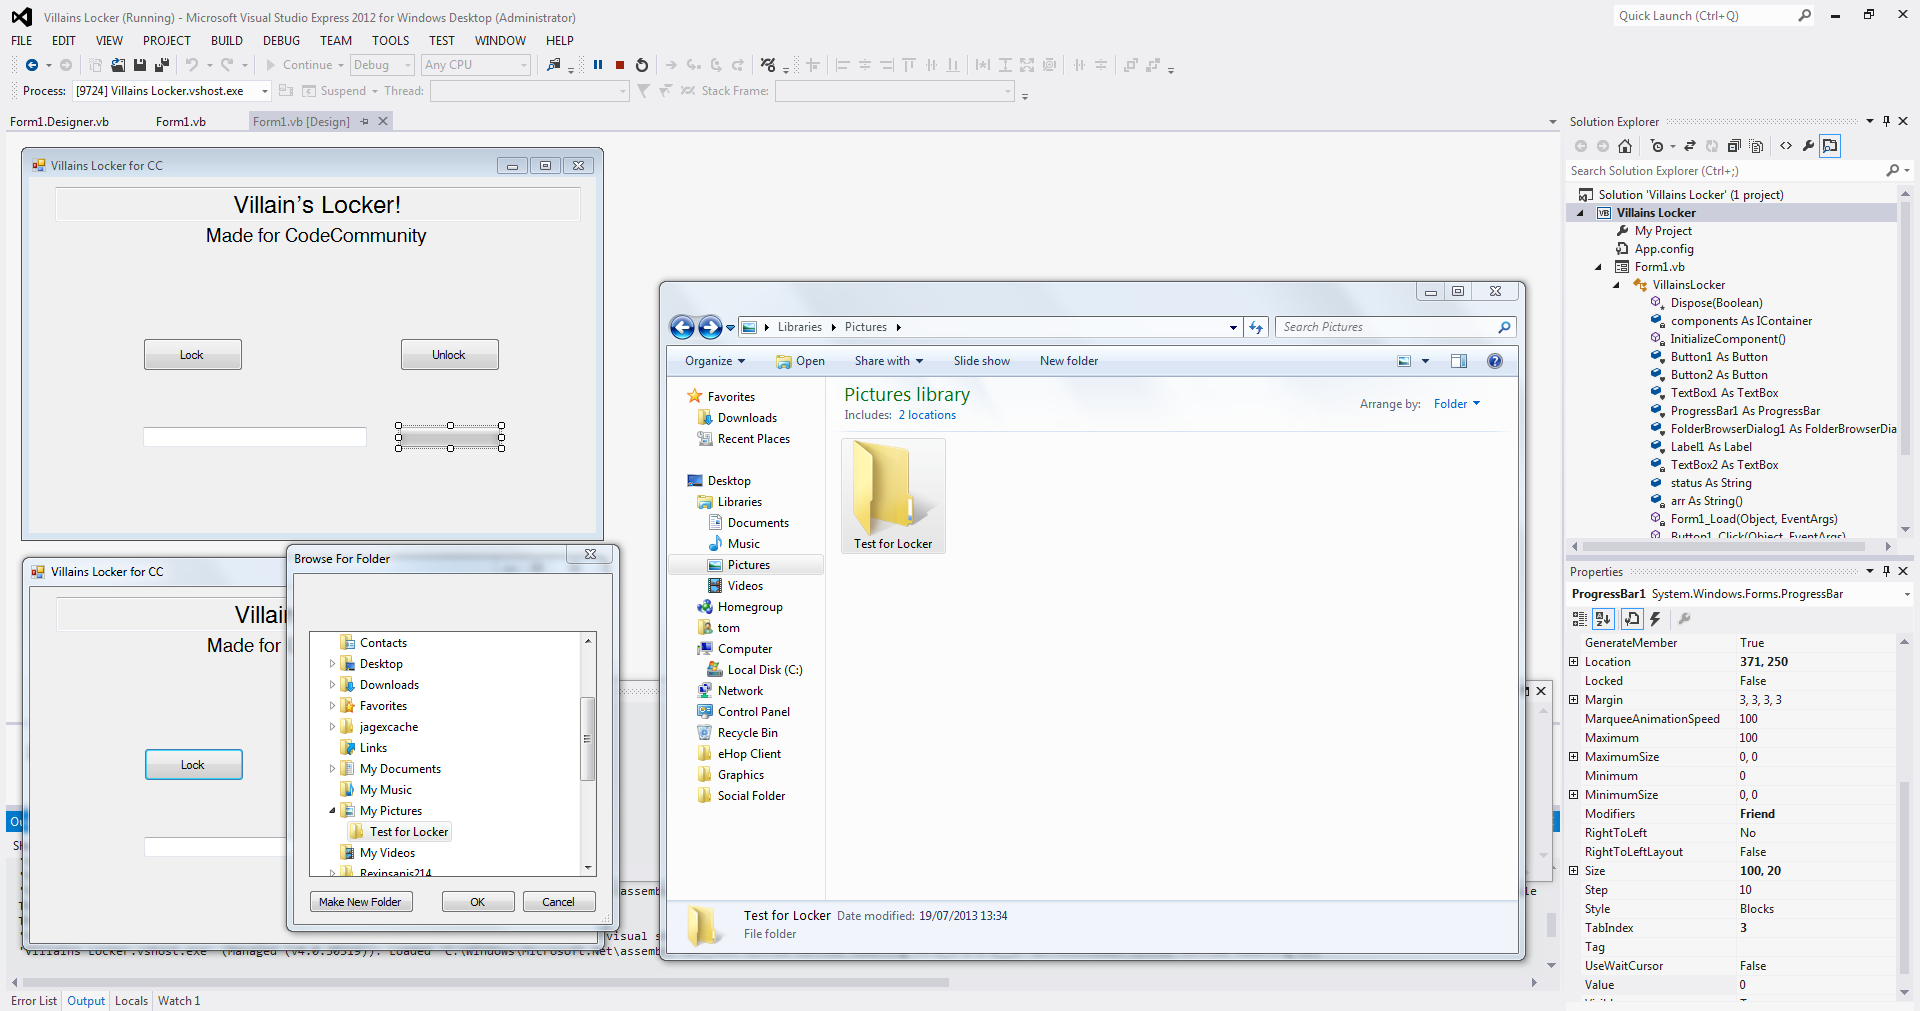This screenshot has width=1920, height=1011.
Task: Click the Break All pause debugging icon
Action: (x=598, y=65)
